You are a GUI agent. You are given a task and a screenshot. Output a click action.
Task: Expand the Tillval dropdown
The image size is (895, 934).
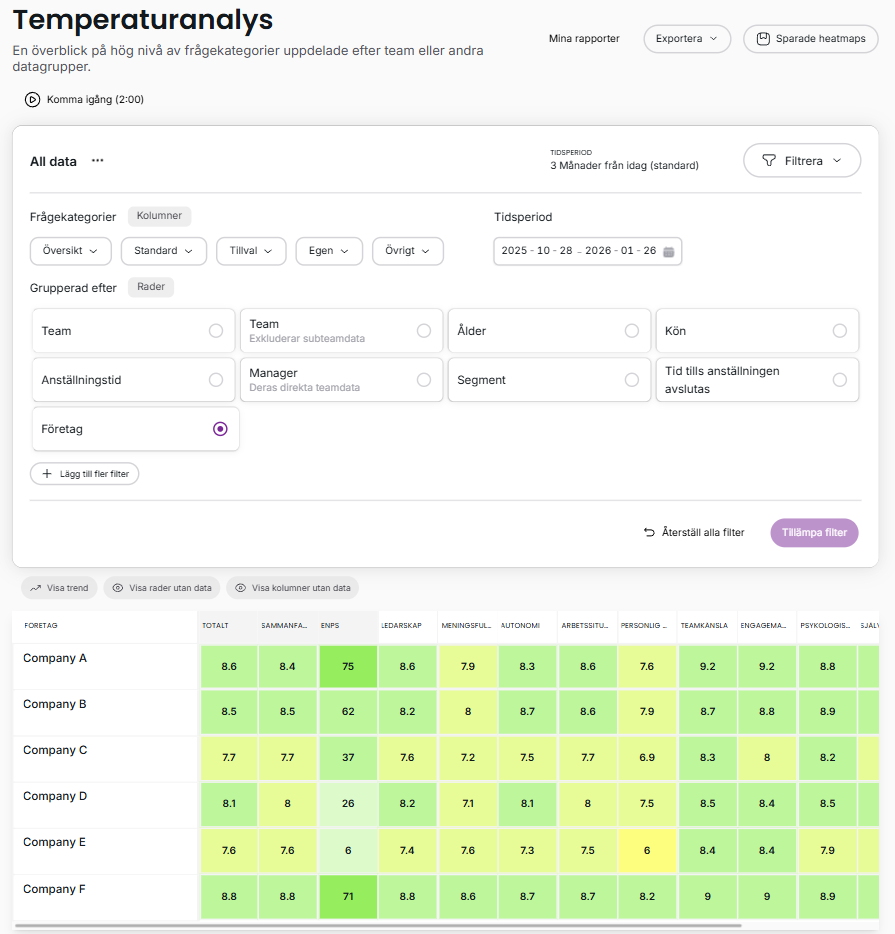(251, 251)
